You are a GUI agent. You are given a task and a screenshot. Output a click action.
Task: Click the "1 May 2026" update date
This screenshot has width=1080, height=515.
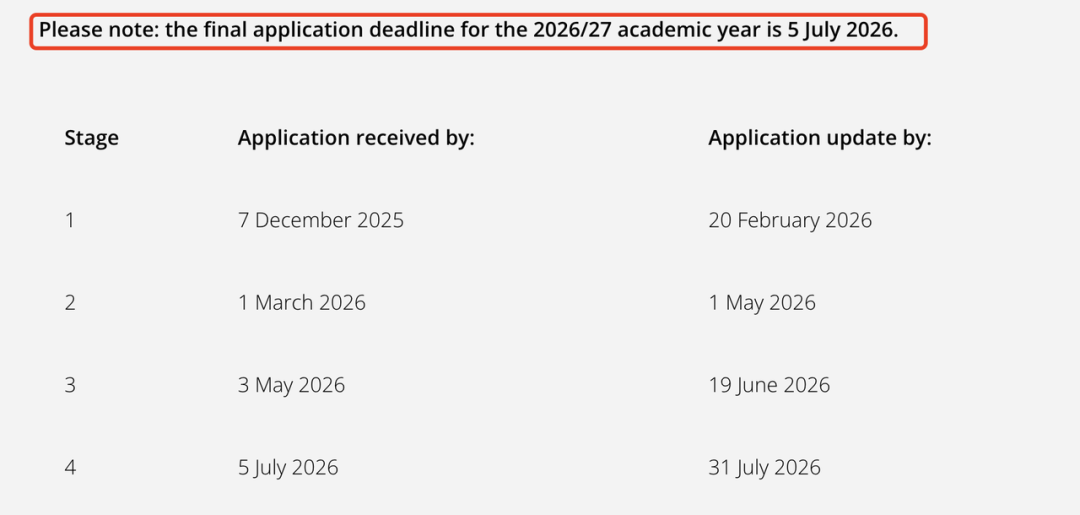pos(762,303)
